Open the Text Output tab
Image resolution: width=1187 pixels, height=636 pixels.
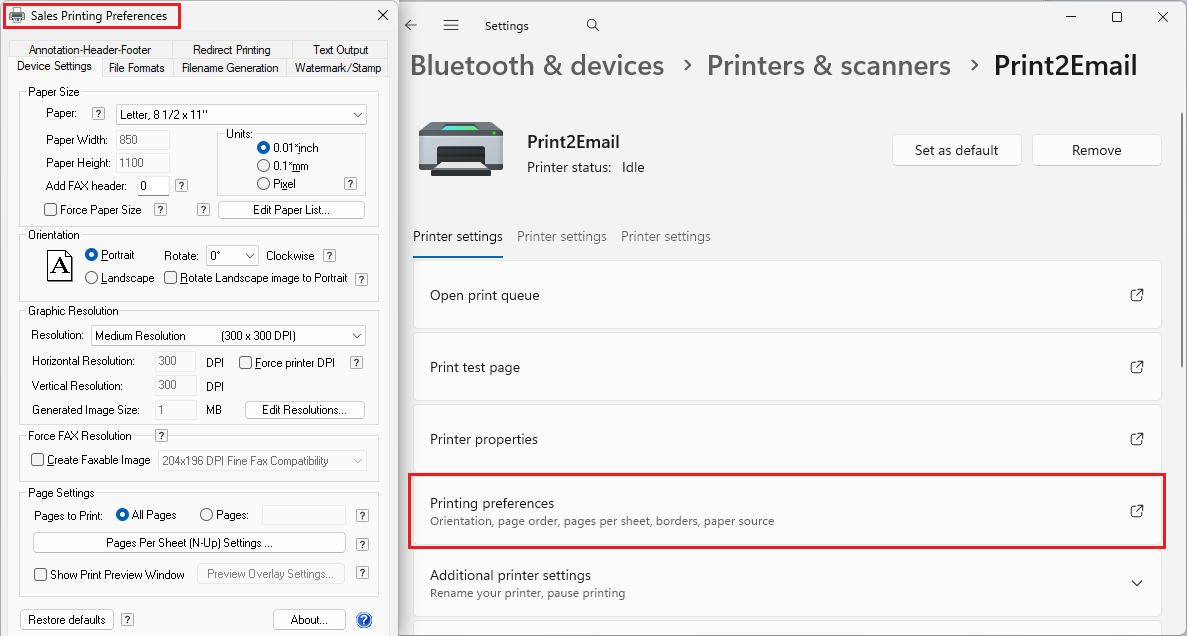pyautogui.click(x=340, y=50)
